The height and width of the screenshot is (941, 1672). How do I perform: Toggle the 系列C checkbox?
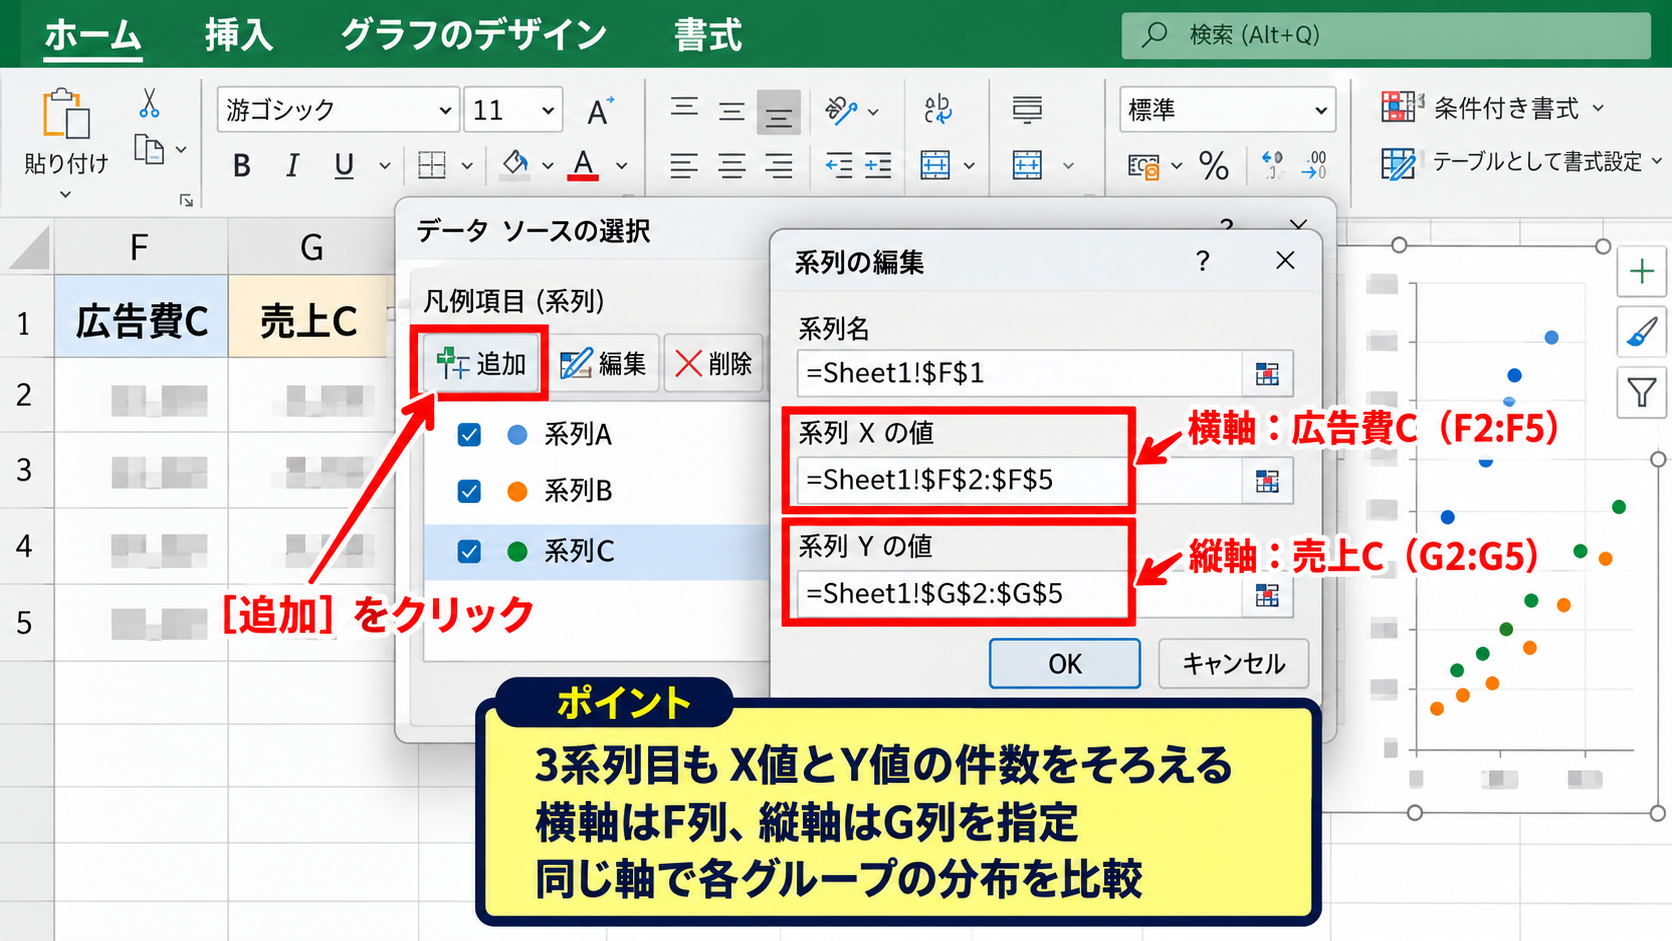coord(469,552)
